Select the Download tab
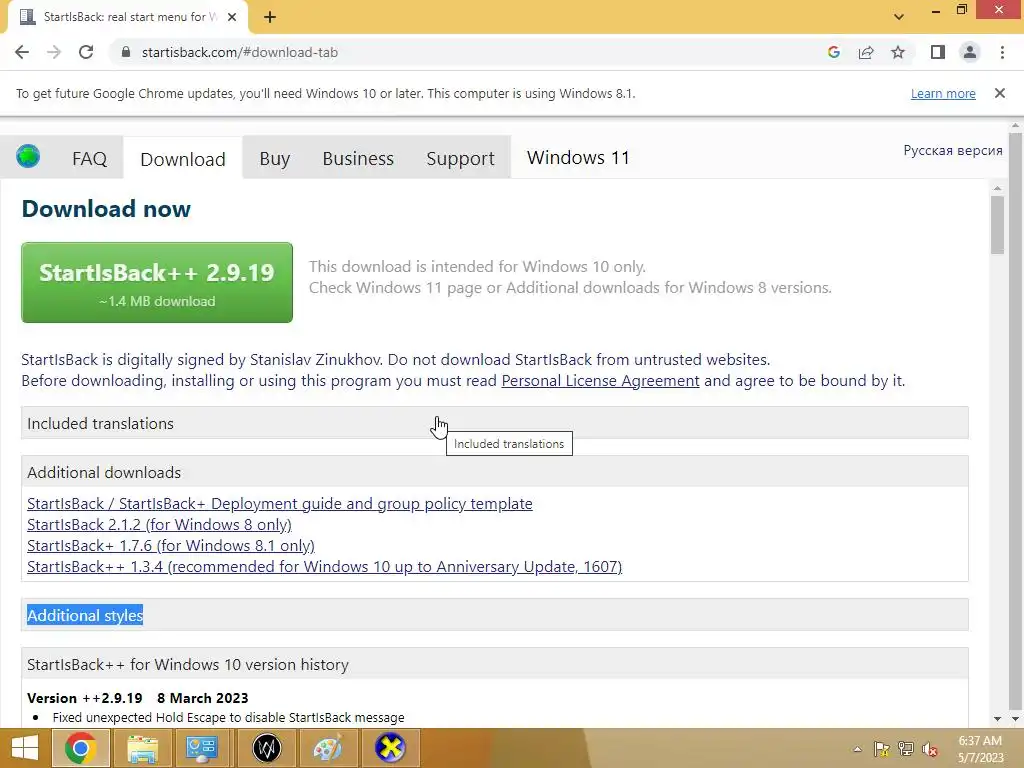Viewport: 1024px width, 768px height. coord(183,159)
